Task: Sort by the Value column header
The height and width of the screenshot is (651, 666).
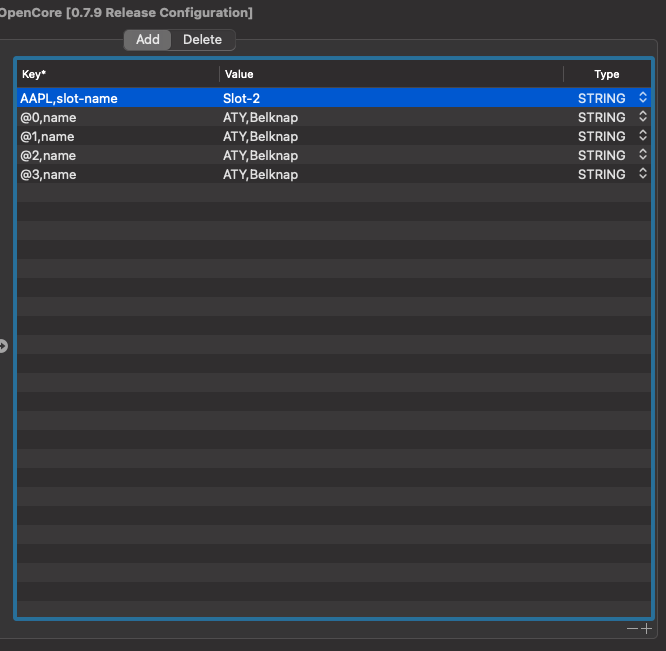Action: (x=392, y=74)
